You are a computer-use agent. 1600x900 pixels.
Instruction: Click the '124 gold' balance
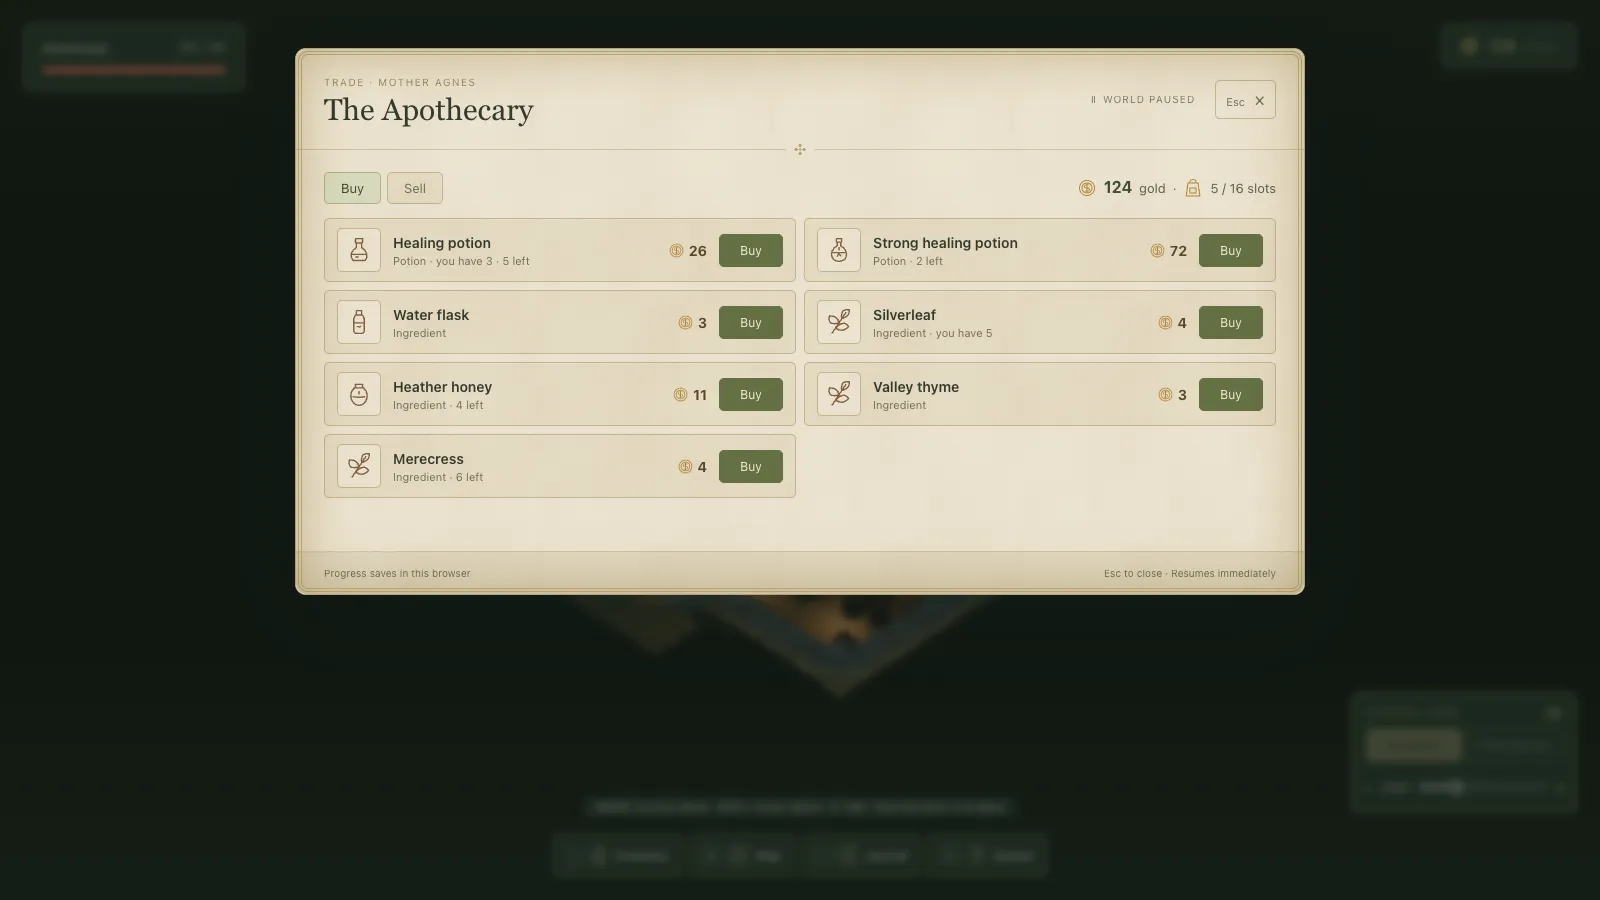point(1134,188)
